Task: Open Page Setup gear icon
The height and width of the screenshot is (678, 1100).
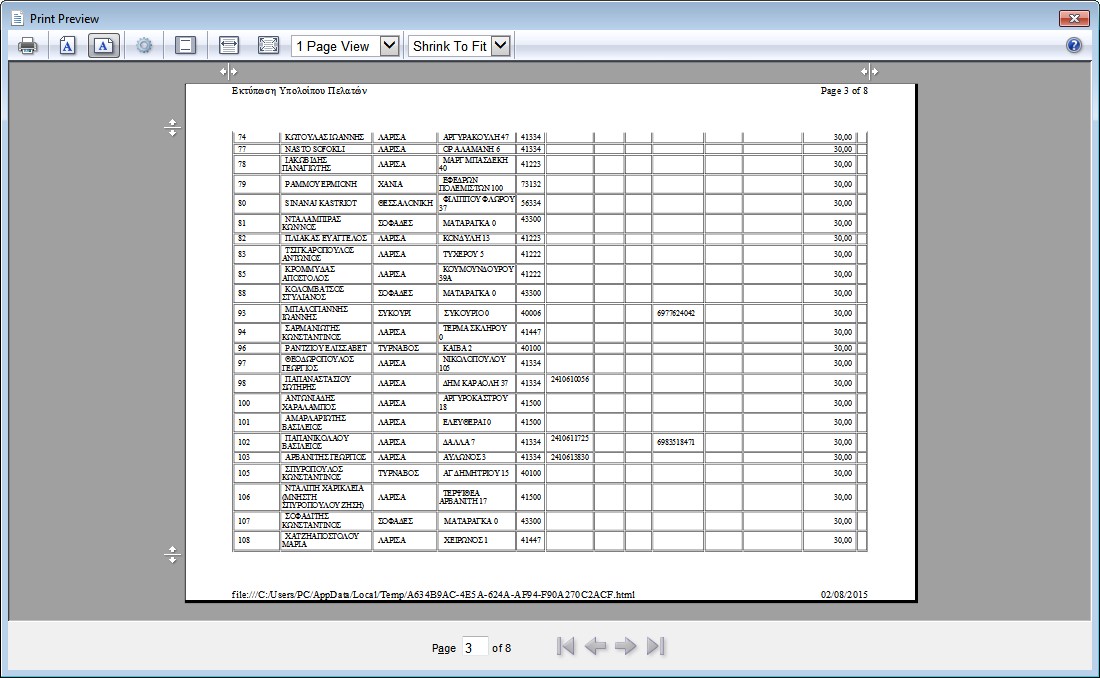Action: [x=144, y=46]
